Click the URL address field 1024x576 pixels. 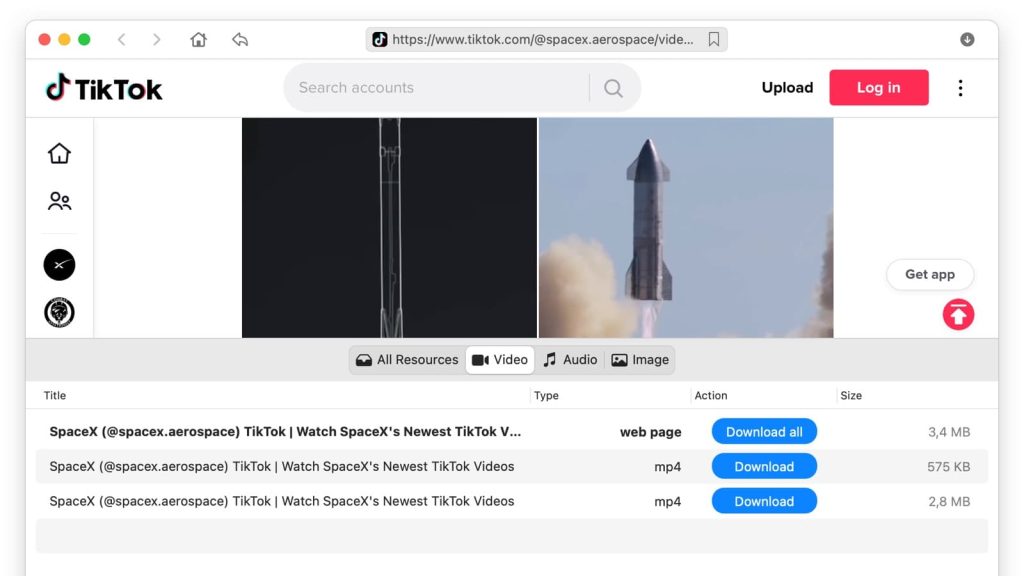(x=546, y=40)
